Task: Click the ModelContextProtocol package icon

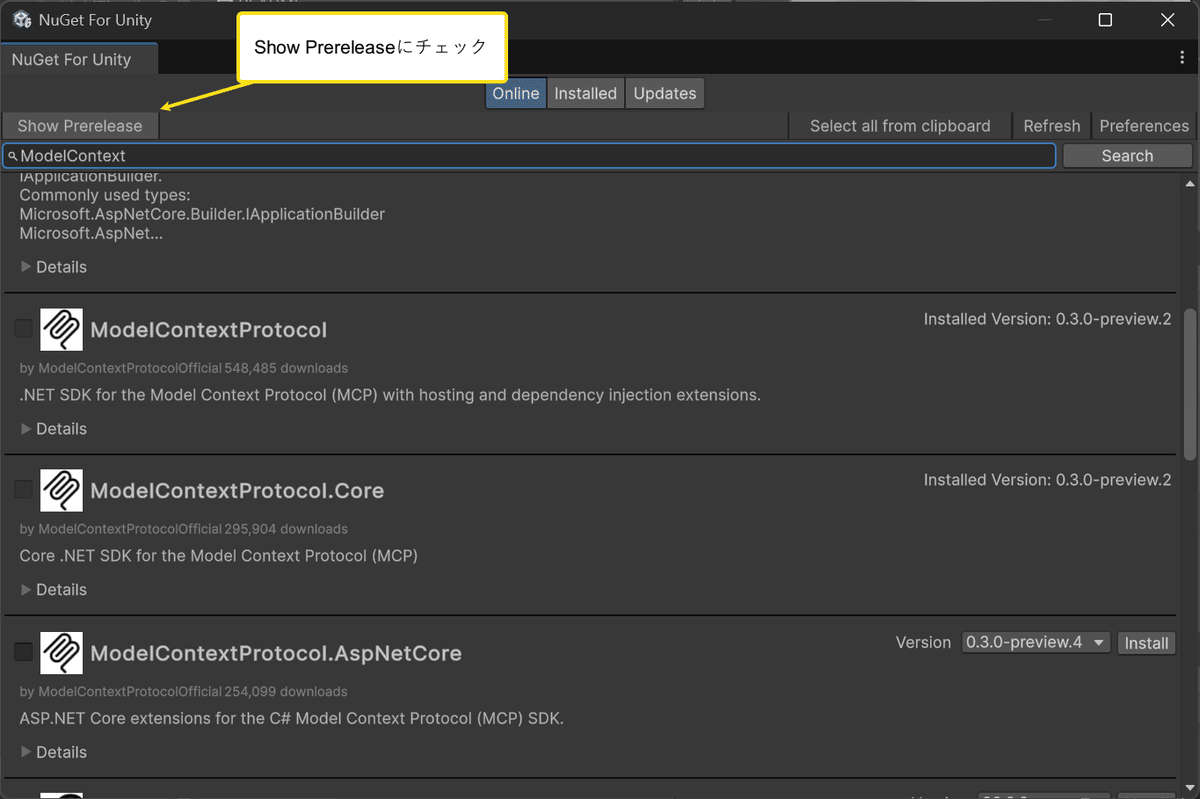Action: (x=61, y=329)
